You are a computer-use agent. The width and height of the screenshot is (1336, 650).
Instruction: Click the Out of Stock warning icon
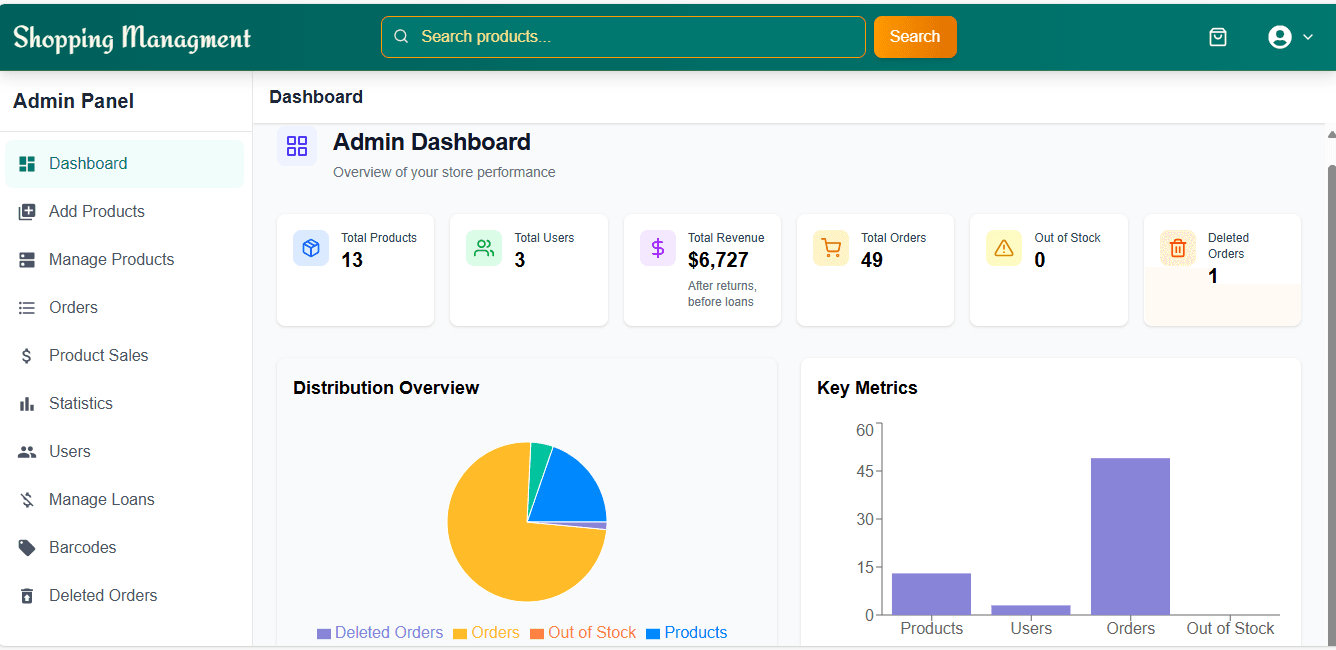(x=1004, y=248)
